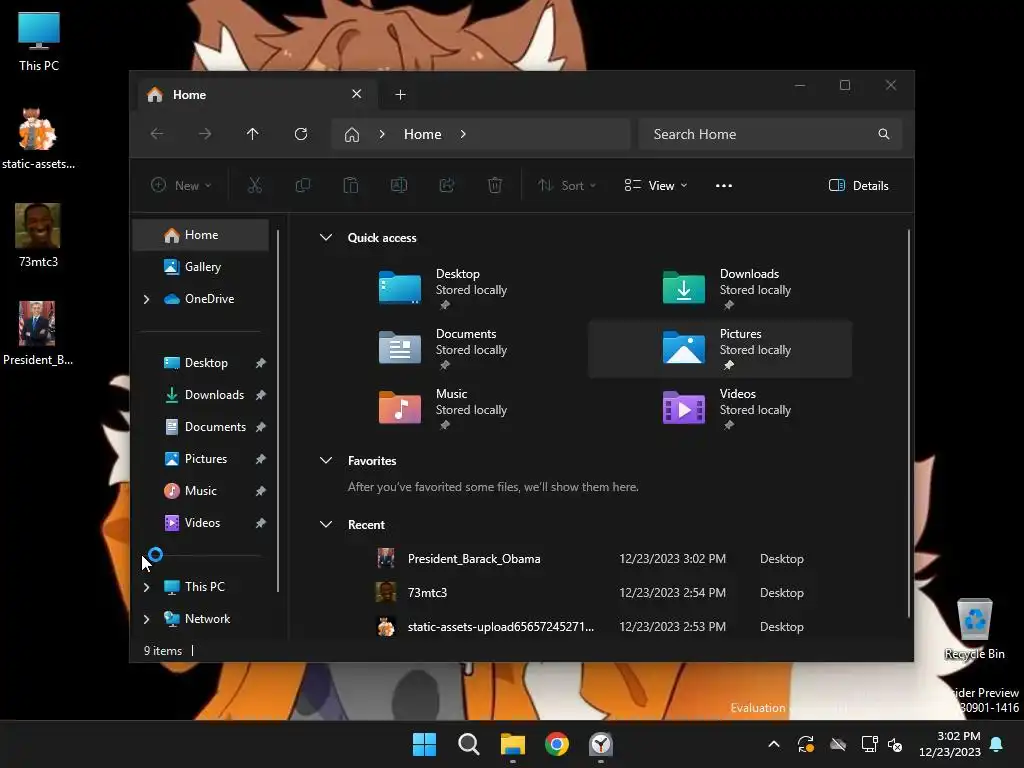Open the See more ellipsis menu
The image size is (1024, 768).
click(x=724, y=185)
